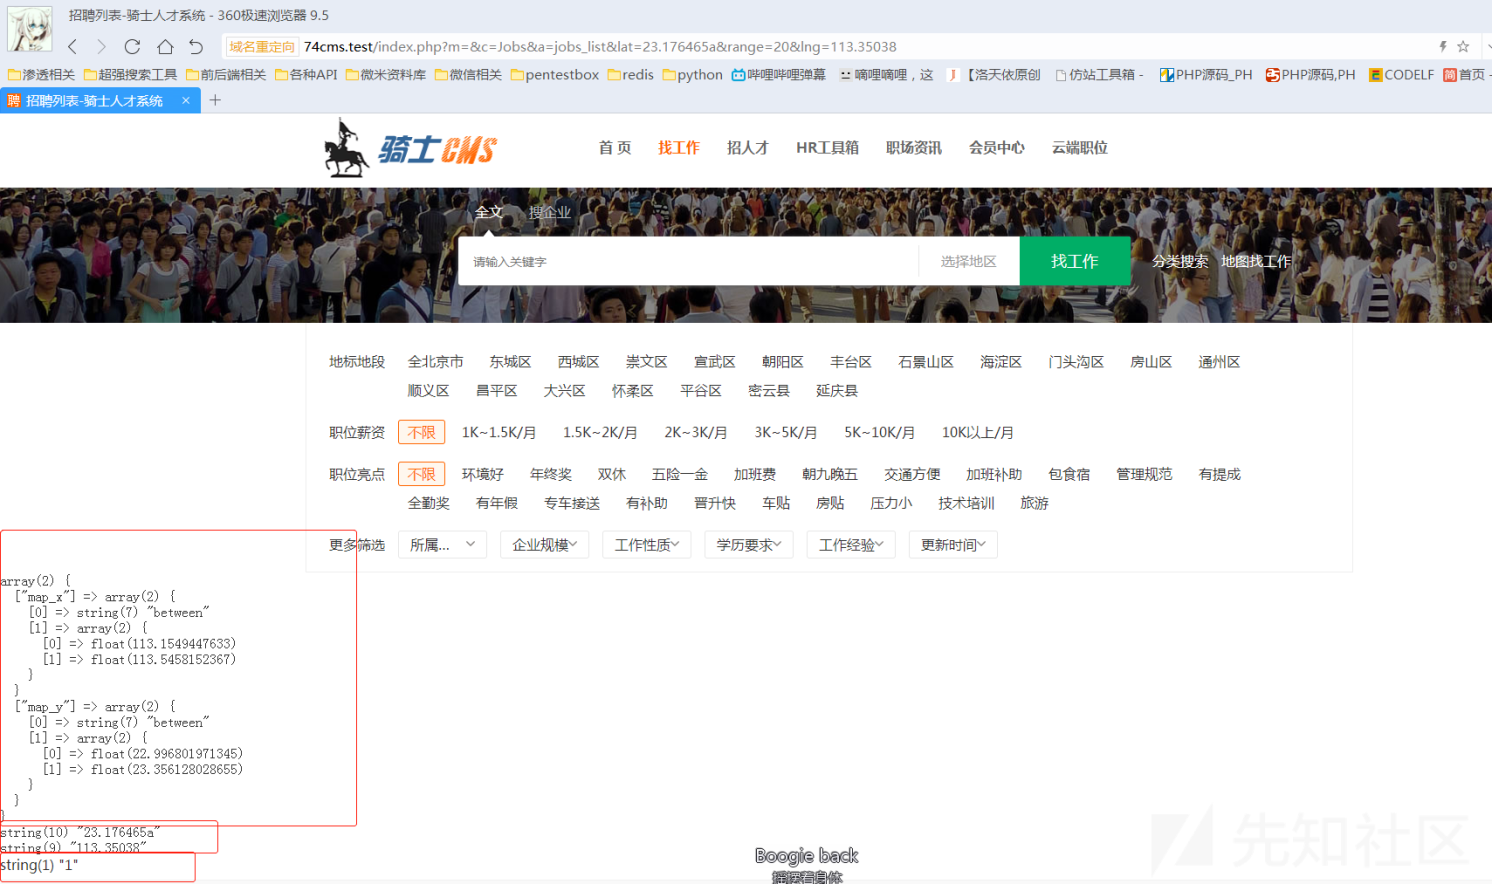Viewport: 1492px width, 884px height.
Task: Open the 地图找工作 link
Action: pos(1255,261)
